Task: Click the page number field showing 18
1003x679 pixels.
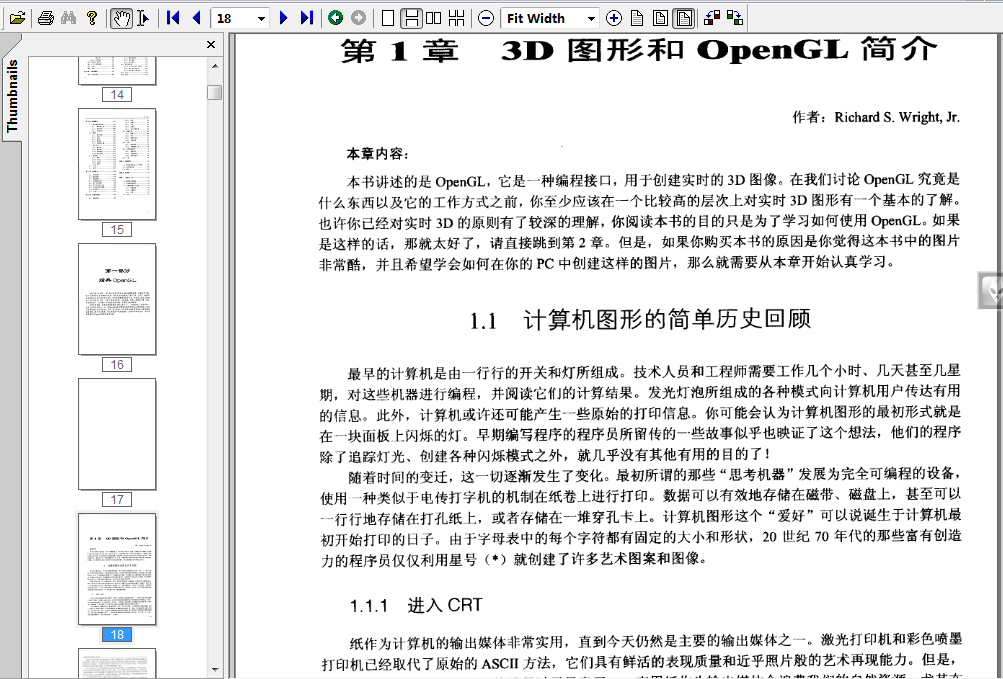Action: coord(235,19)
